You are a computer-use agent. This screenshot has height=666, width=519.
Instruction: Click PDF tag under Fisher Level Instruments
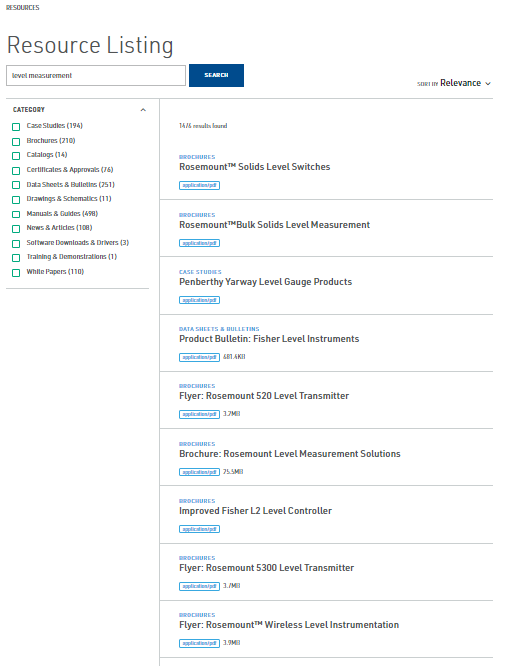pos(199,357)
